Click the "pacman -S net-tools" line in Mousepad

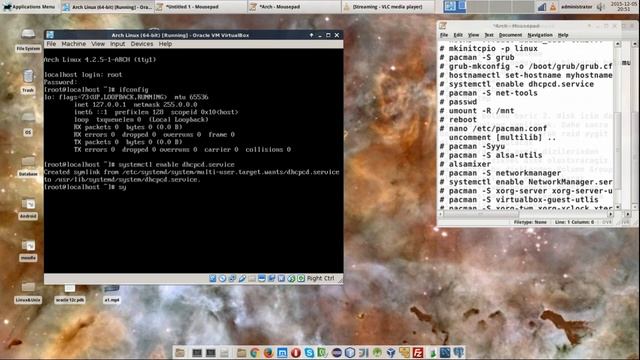pos(488,93)
